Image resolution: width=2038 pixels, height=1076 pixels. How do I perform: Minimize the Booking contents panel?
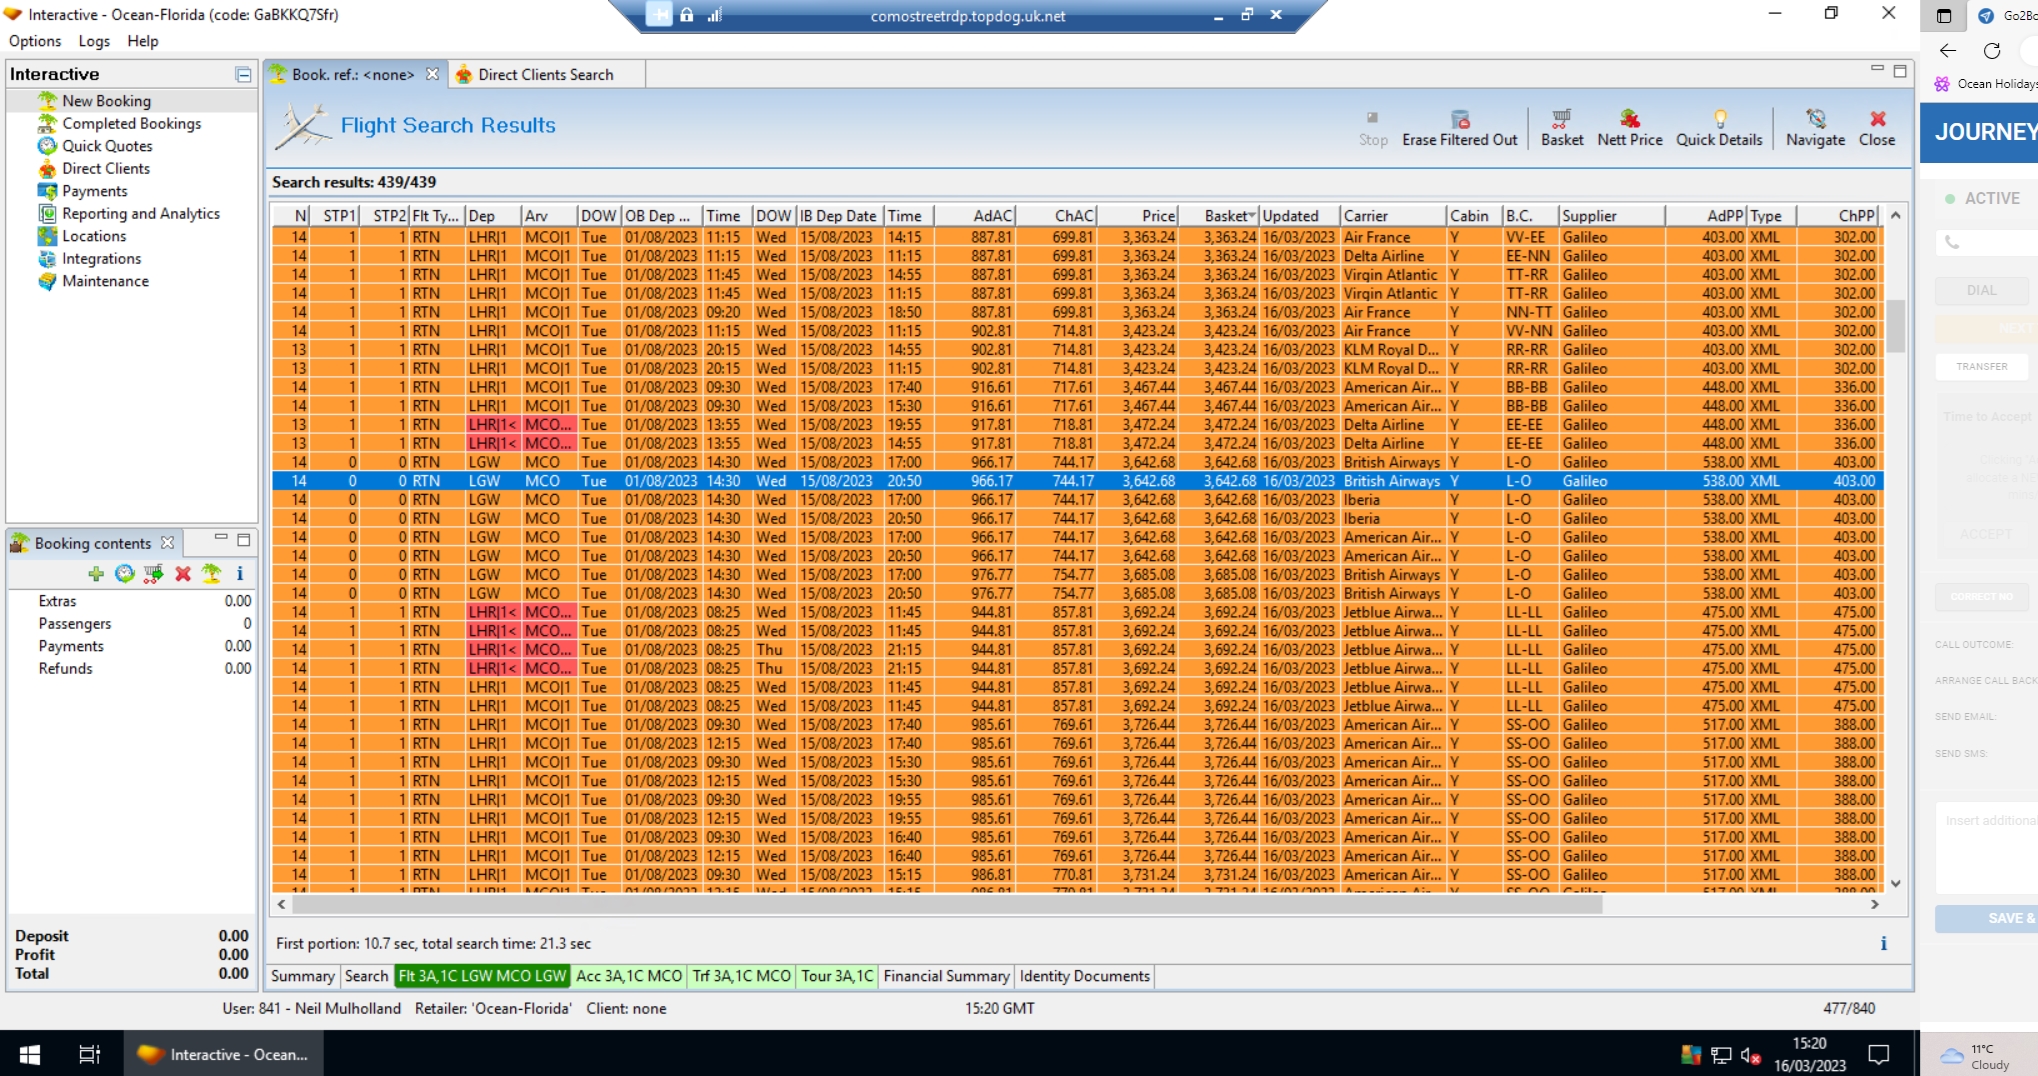(221, 538)
